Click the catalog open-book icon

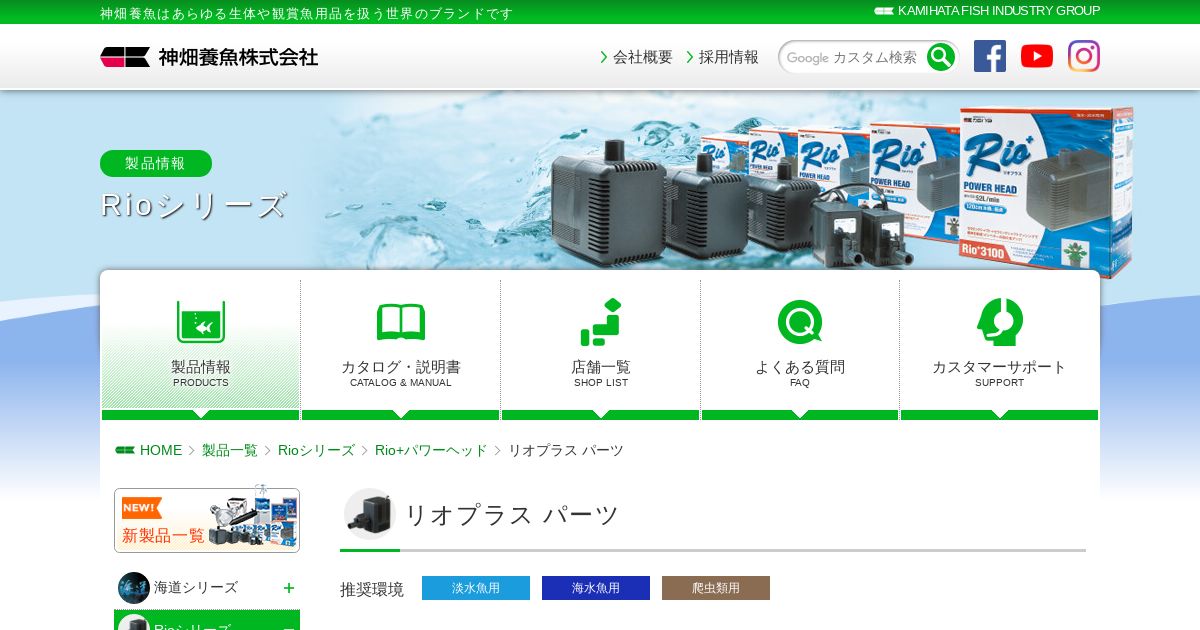click(x=401, y=322)
